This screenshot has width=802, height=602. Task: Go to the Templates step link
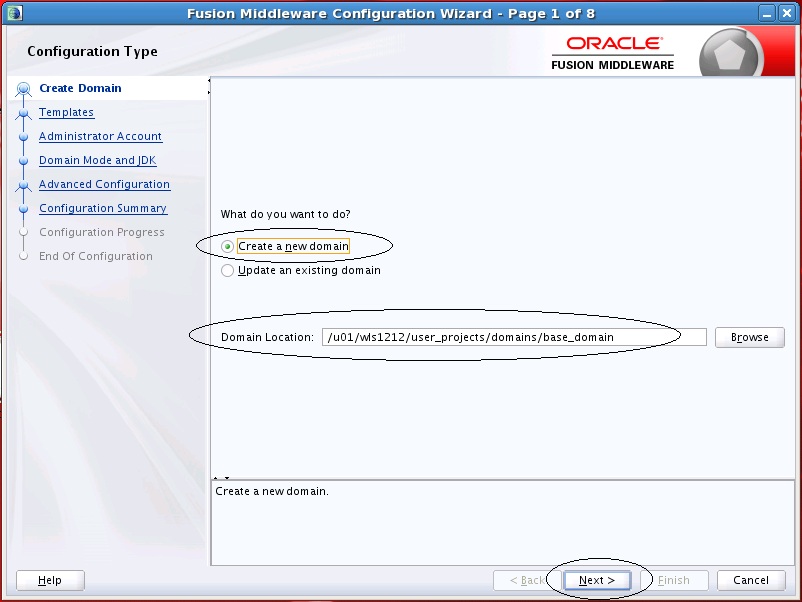click(66, 112)
